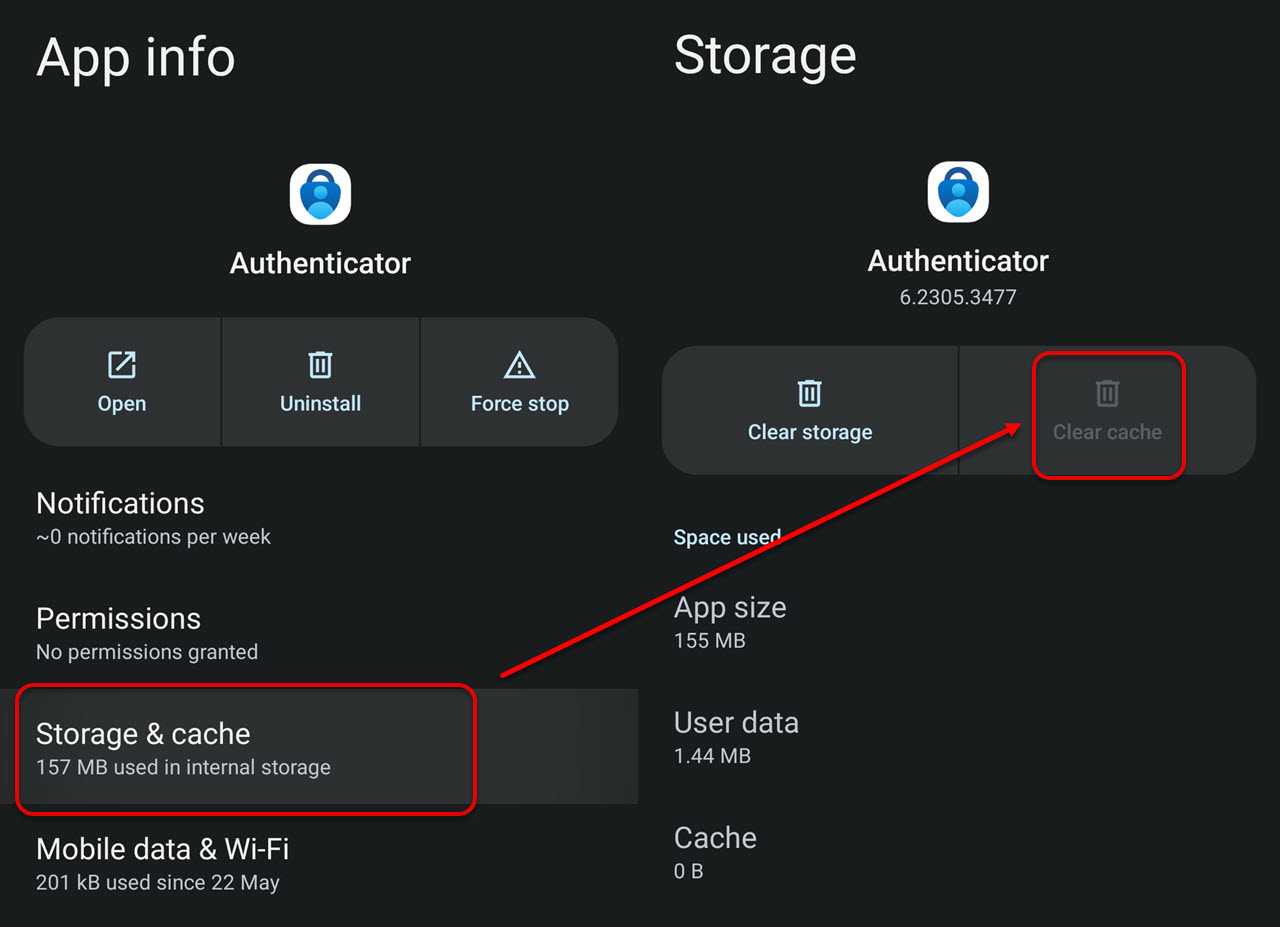The image size is (1280, 927).
Task: Tap the Clear cache trash icon
Action: click(x=1107, y=394)
